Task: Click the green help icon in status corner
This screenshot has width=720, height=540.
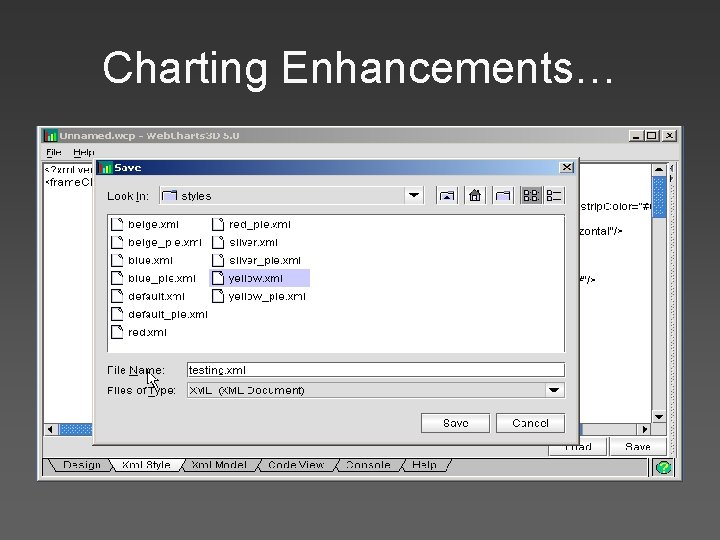Action: (x=664, y=468)
